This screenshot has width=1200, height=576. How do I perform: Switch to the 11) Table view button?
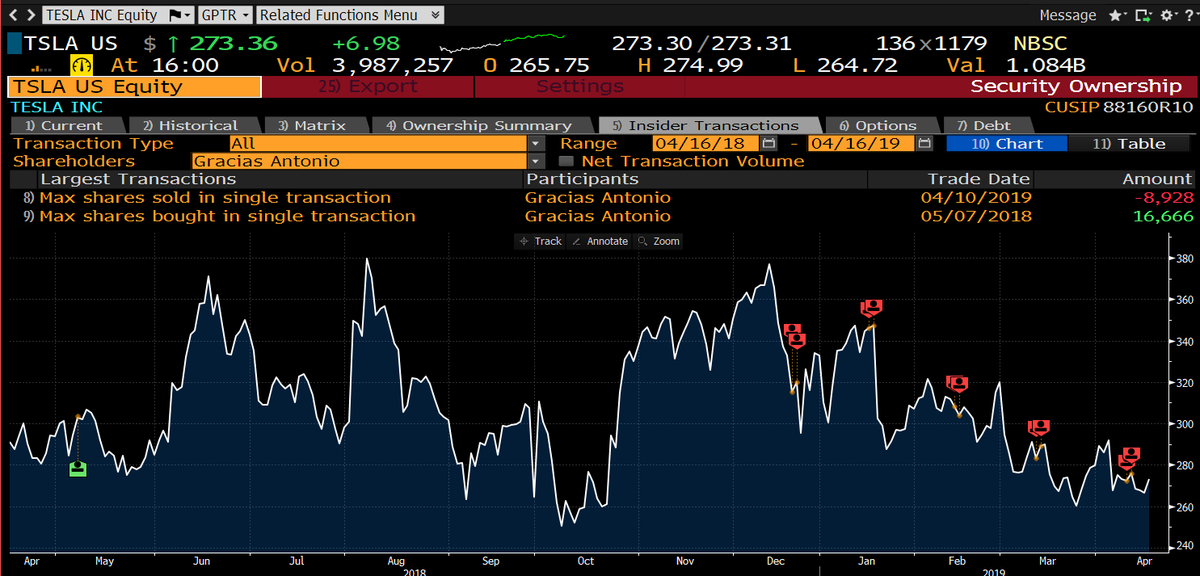pyautogui.click(x=1130, y=143)
